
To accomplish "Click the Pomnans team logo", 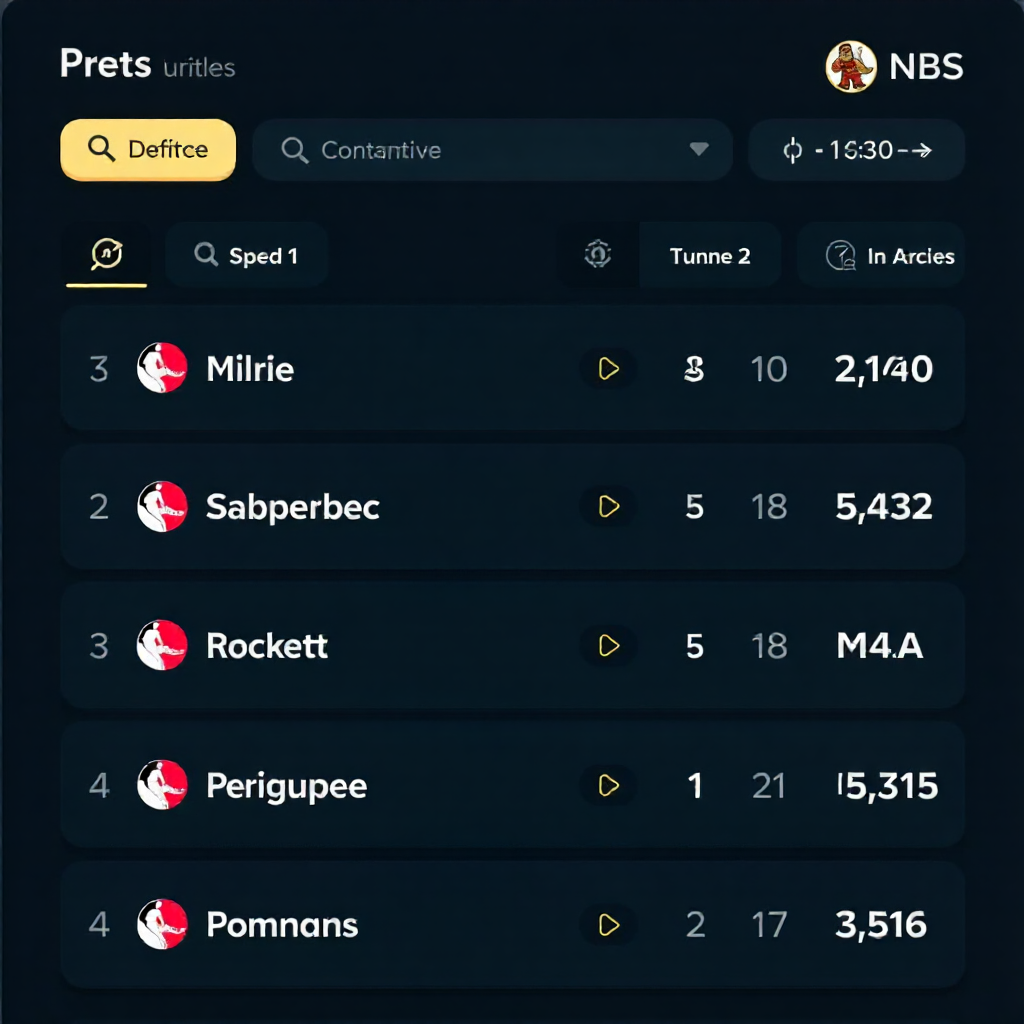I will point(162,924).
